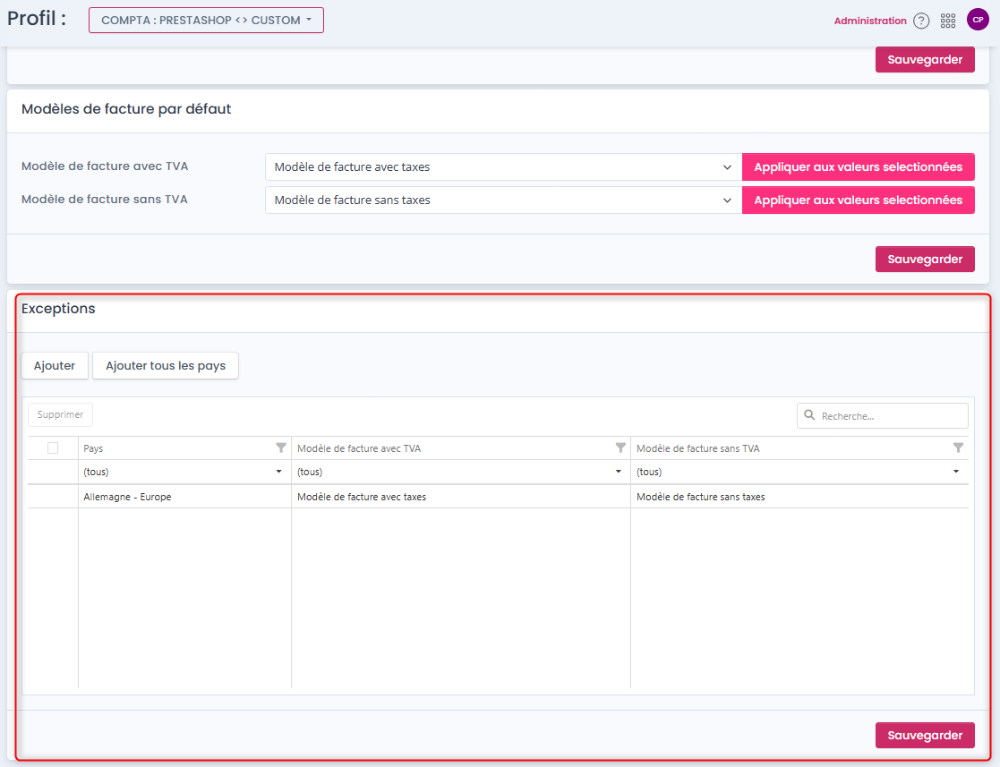Select the Allemagne - Europe cell

tap(184, 497)
